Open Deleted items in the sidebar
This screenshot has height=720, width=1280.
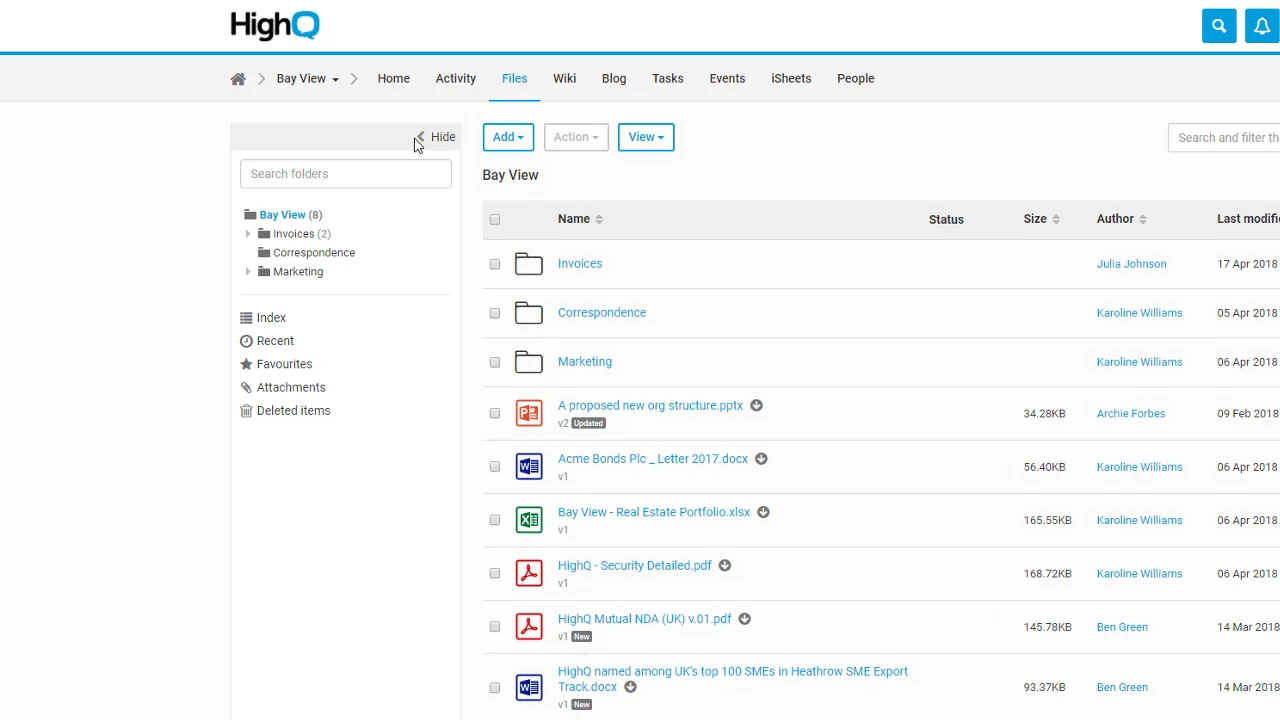[x=285, y=411]
